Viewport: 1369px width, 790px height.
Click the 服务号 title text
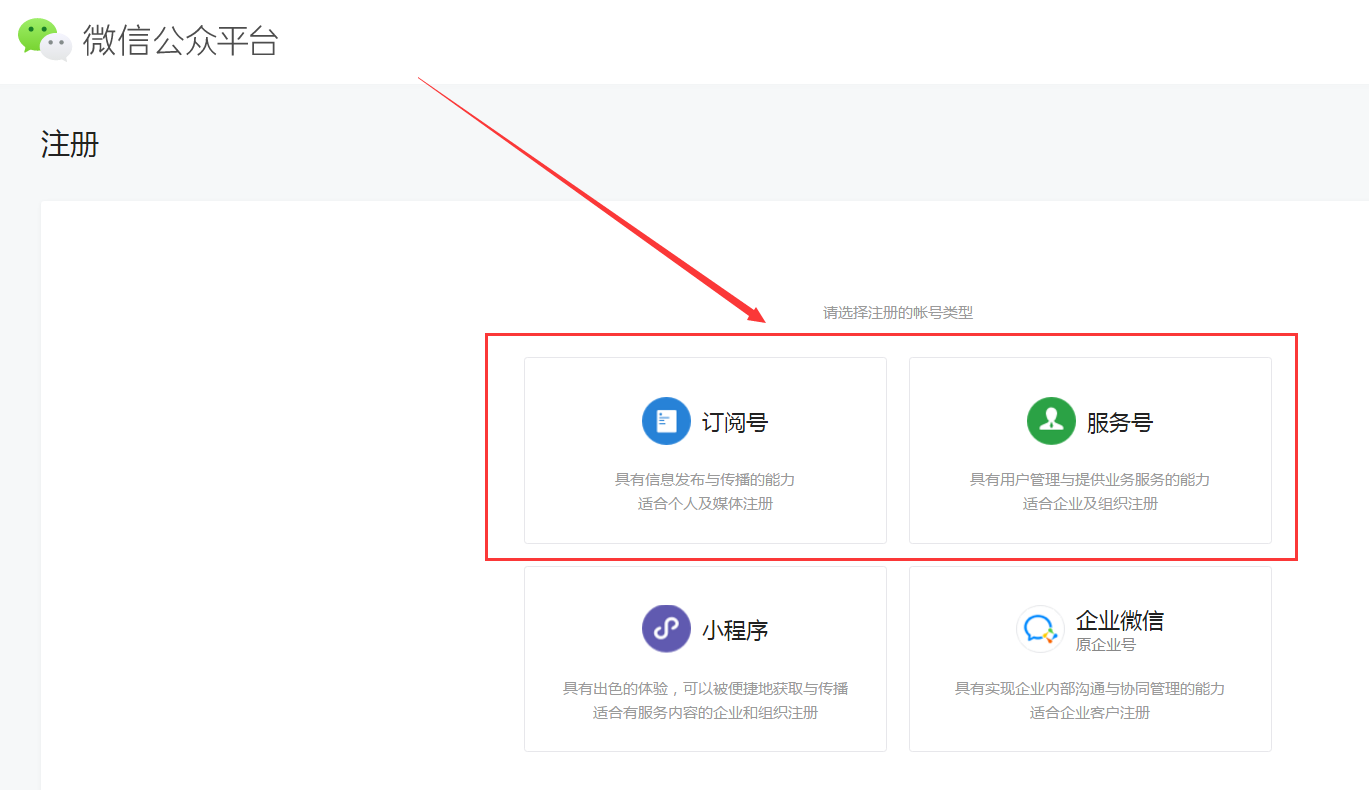point(1120,422)
